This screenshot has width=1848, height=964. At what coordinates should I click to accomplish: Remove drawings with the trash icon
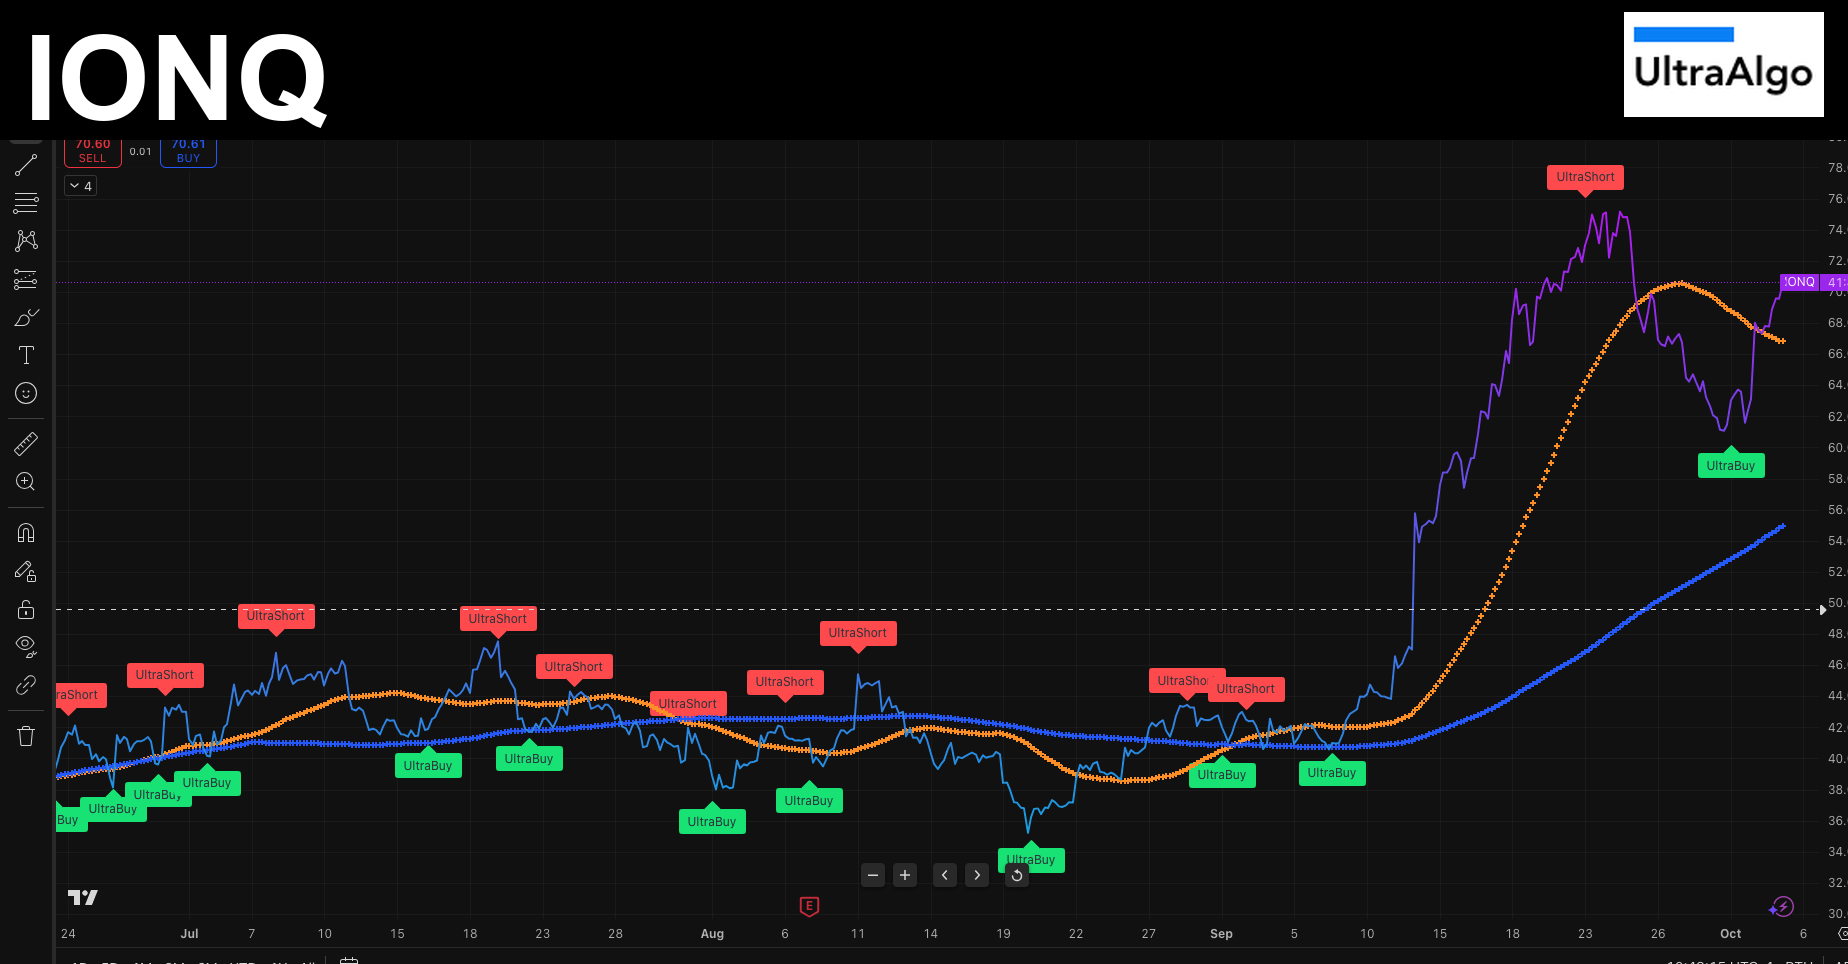[26, 736]
